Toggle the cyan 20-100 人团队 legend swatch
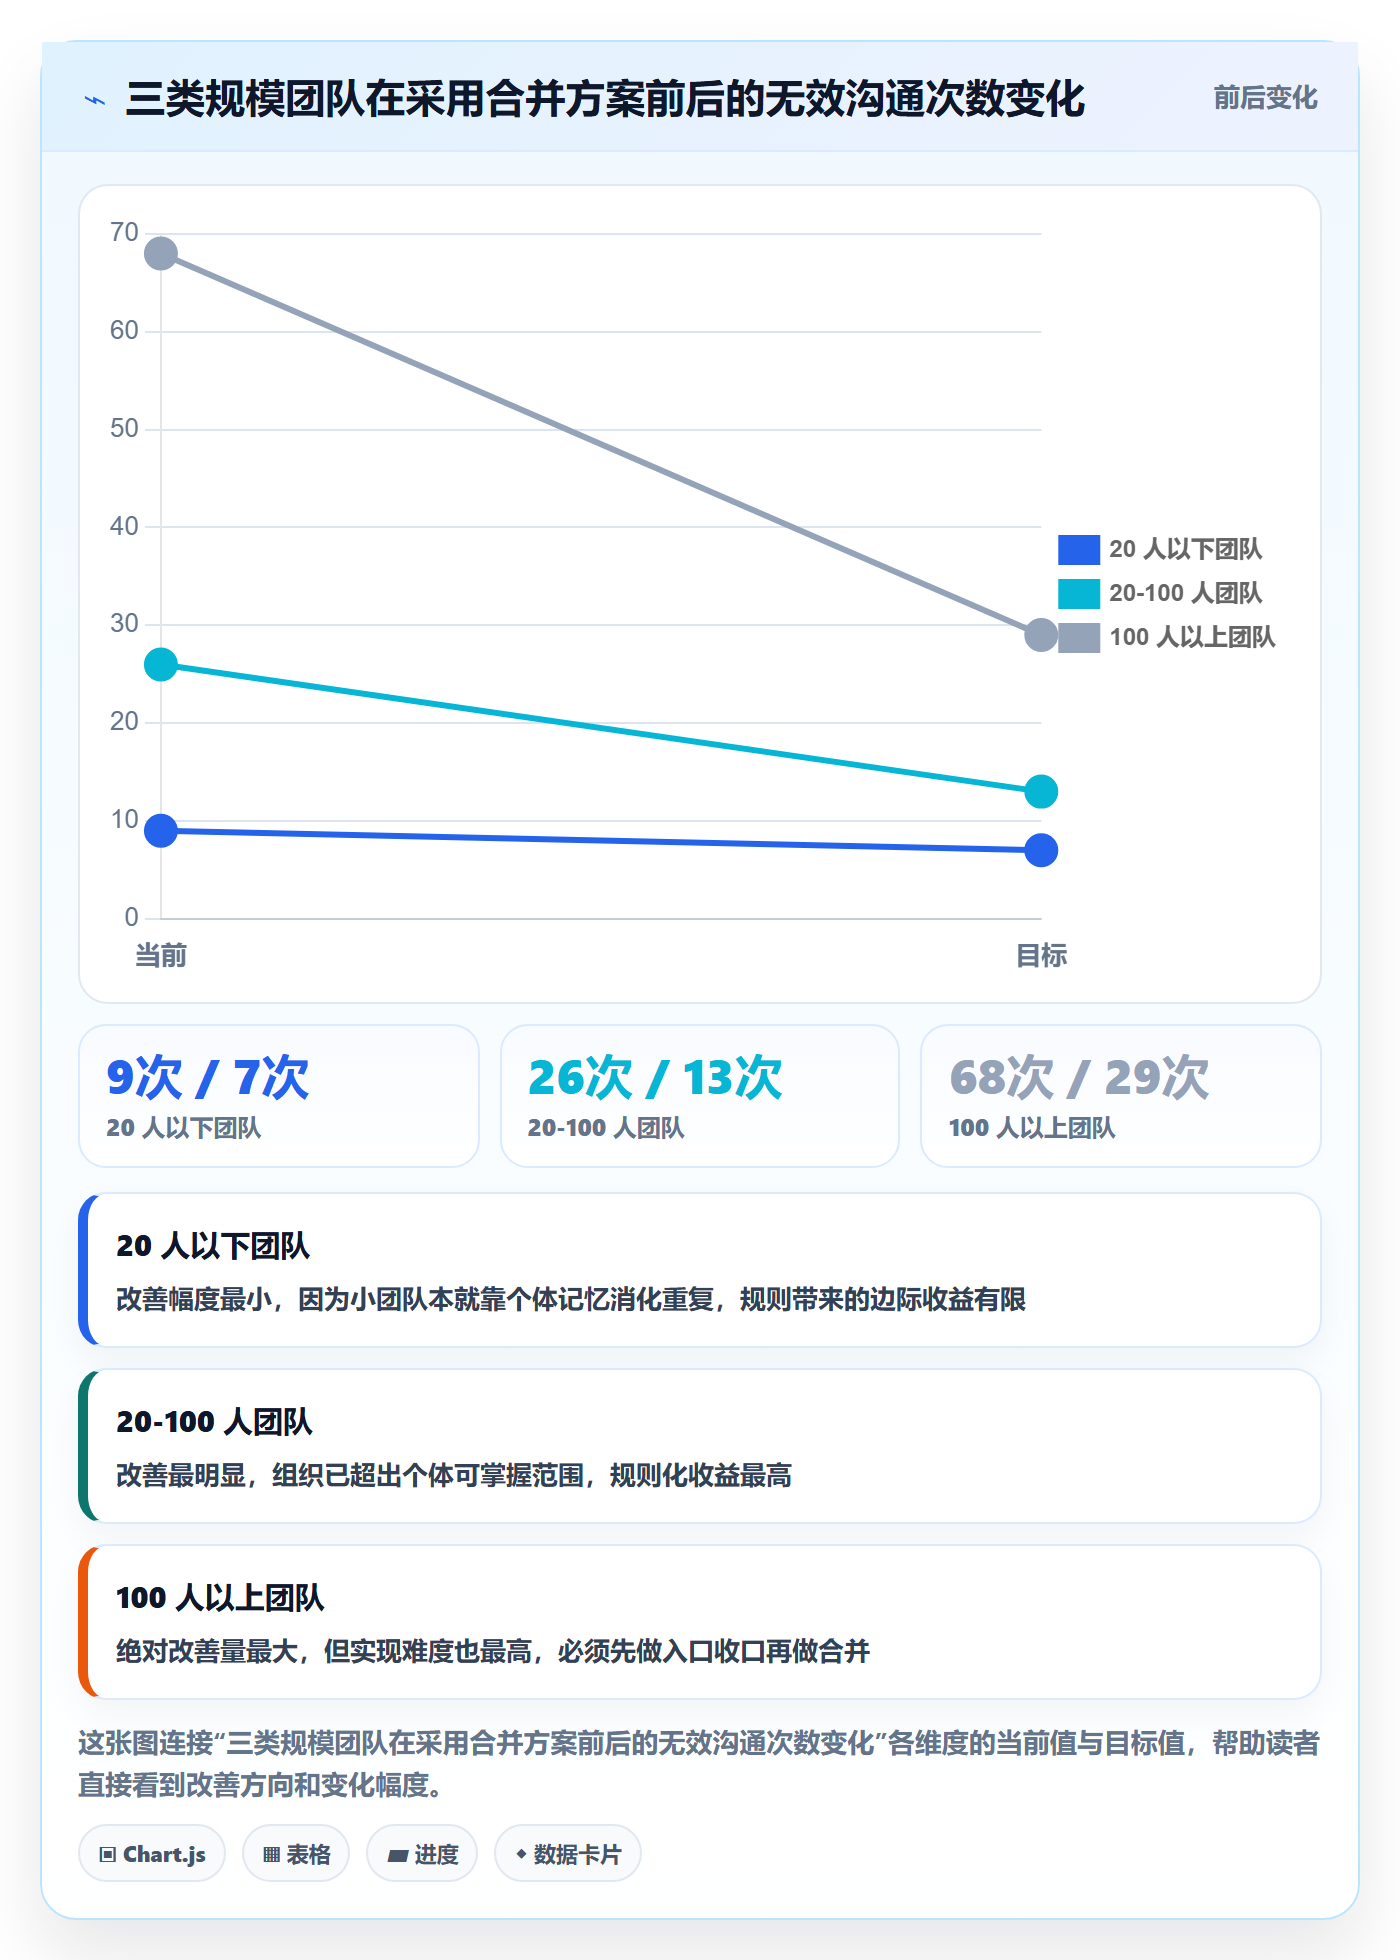This screenshot has height=1960, width=1400. pyautogui.click(x=1079, y=593)
